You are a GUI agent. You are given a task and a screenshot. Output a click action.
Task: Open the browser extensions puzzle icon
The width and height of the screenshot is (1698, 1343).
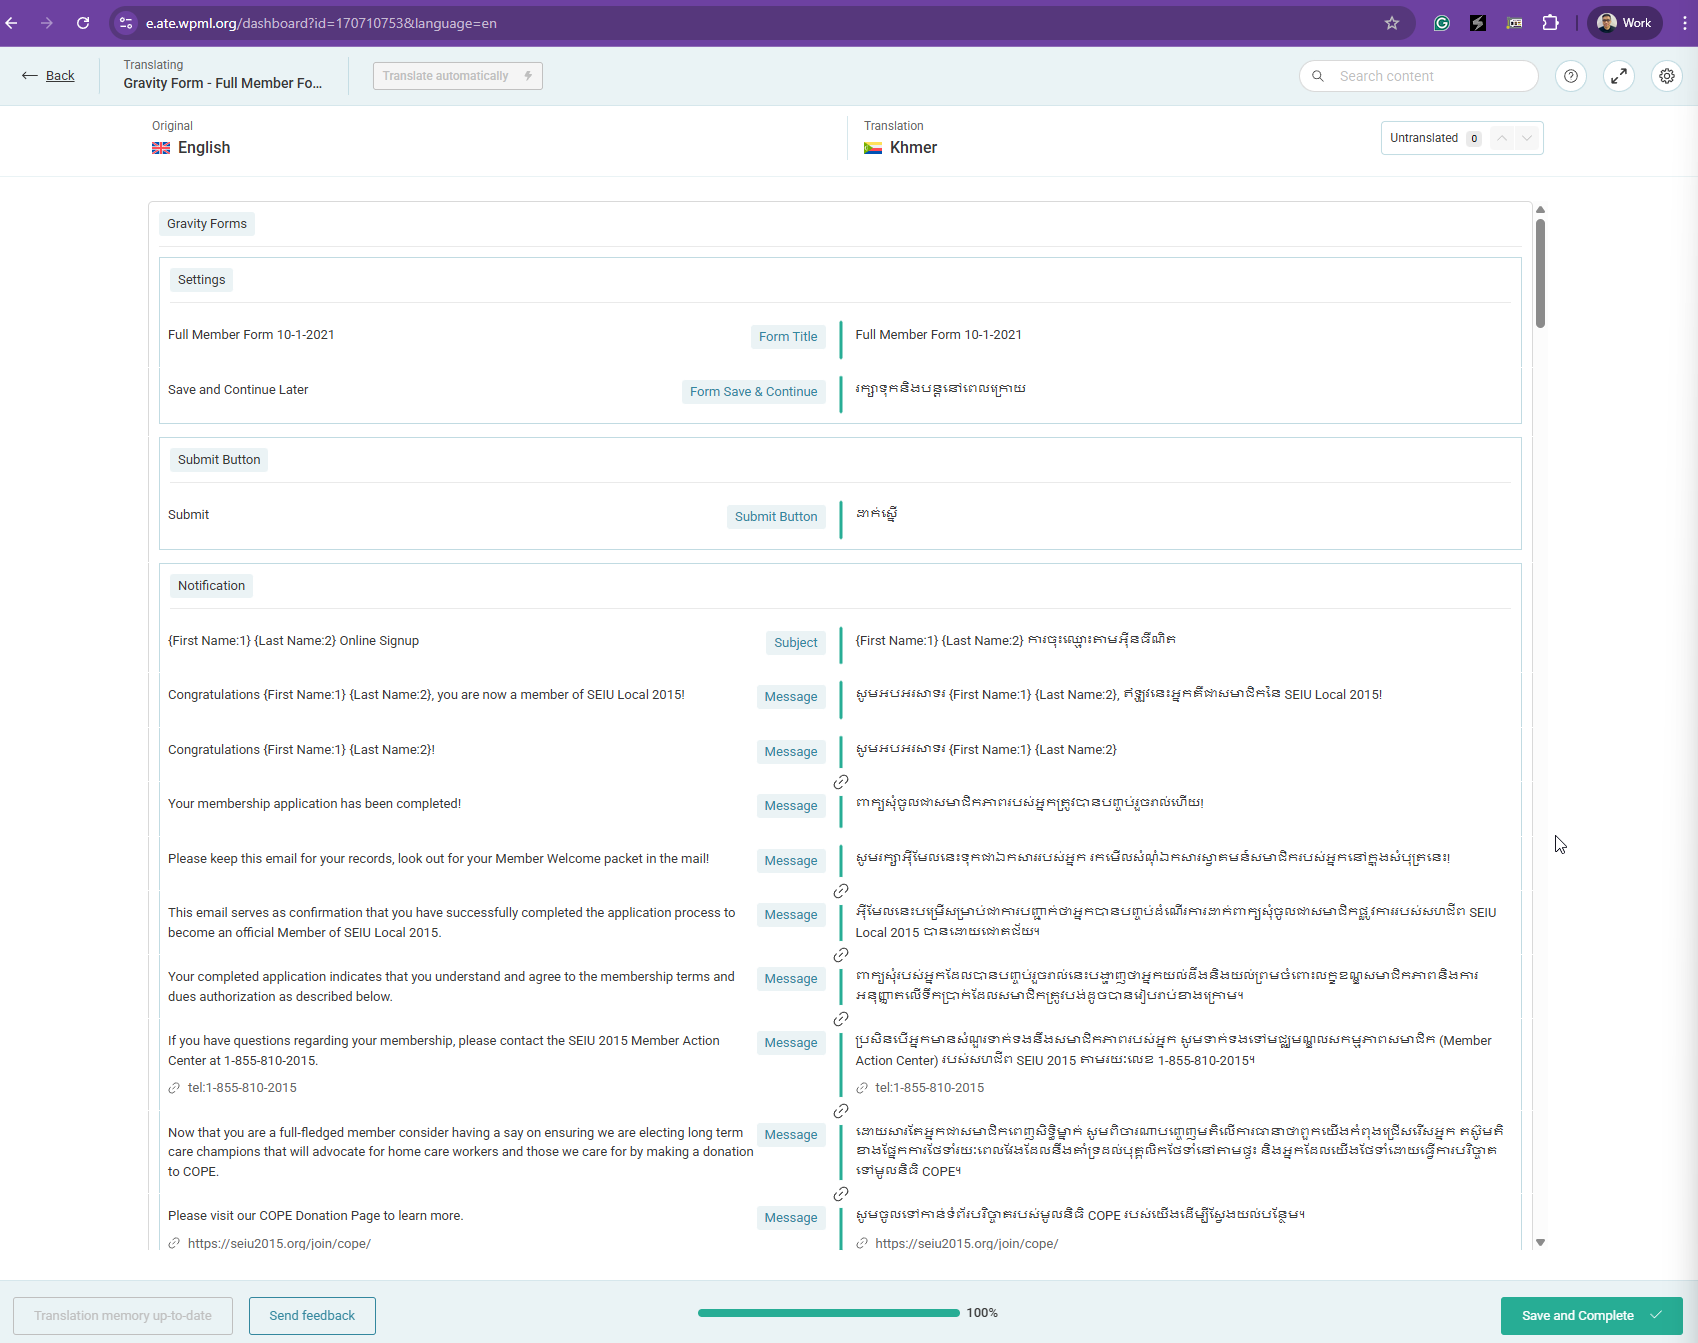pyautogui.click(x=1551, y=23)
